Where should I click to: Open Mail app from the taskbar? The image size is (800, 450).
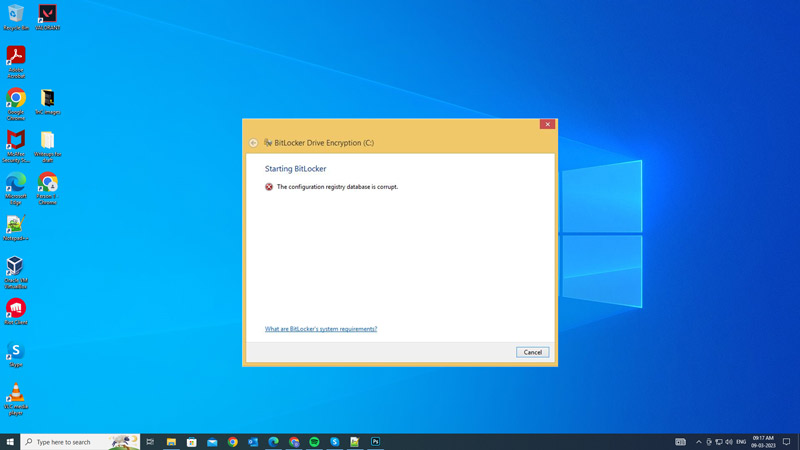(x=212, y=442)
